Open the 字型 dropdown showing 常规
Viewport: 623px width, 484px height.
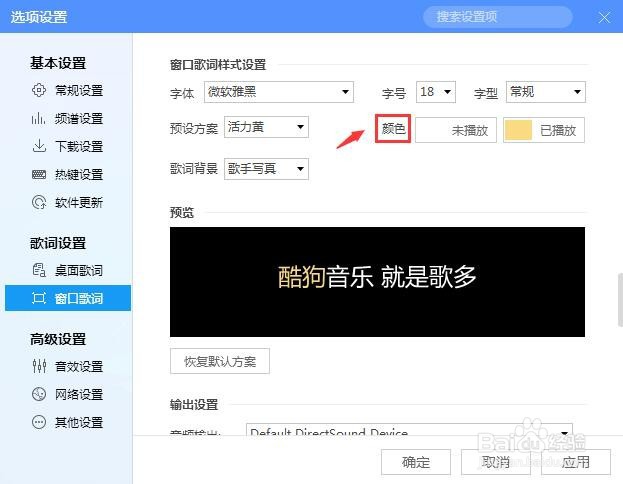pos(546,92)
